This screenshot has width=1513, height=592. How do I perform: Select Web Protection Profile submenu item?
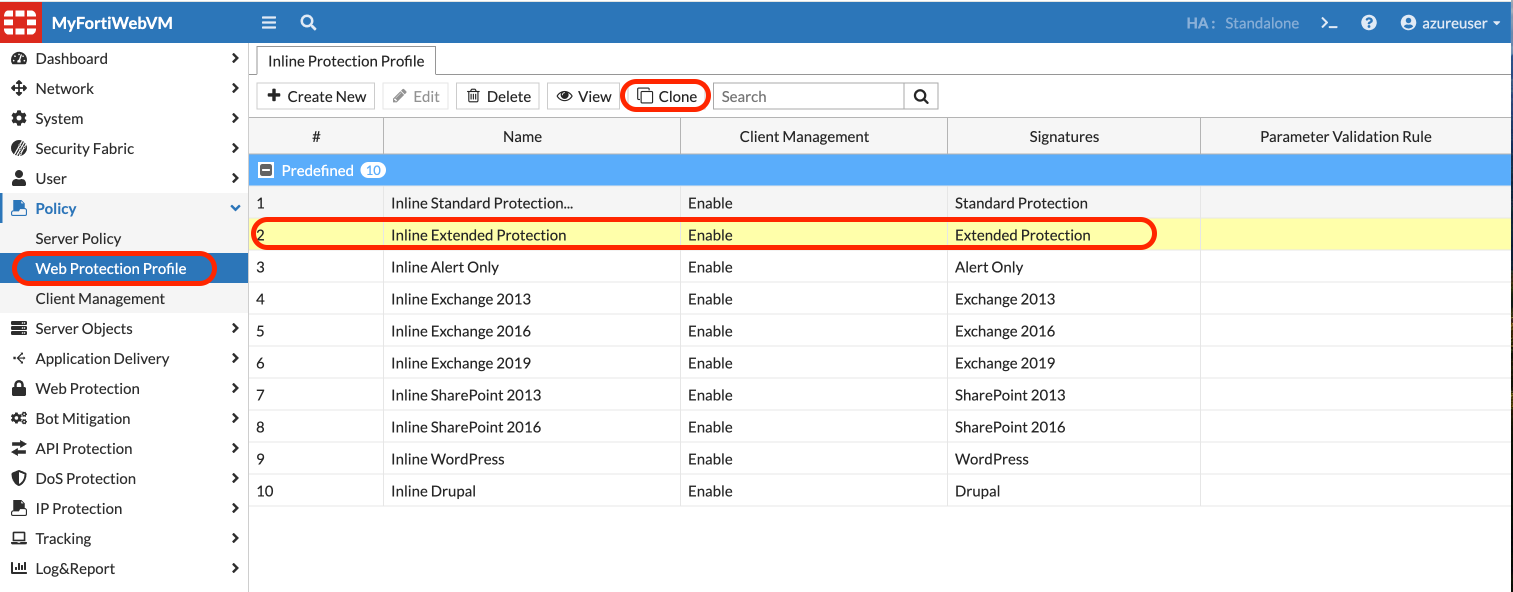[x=124, y=269]
